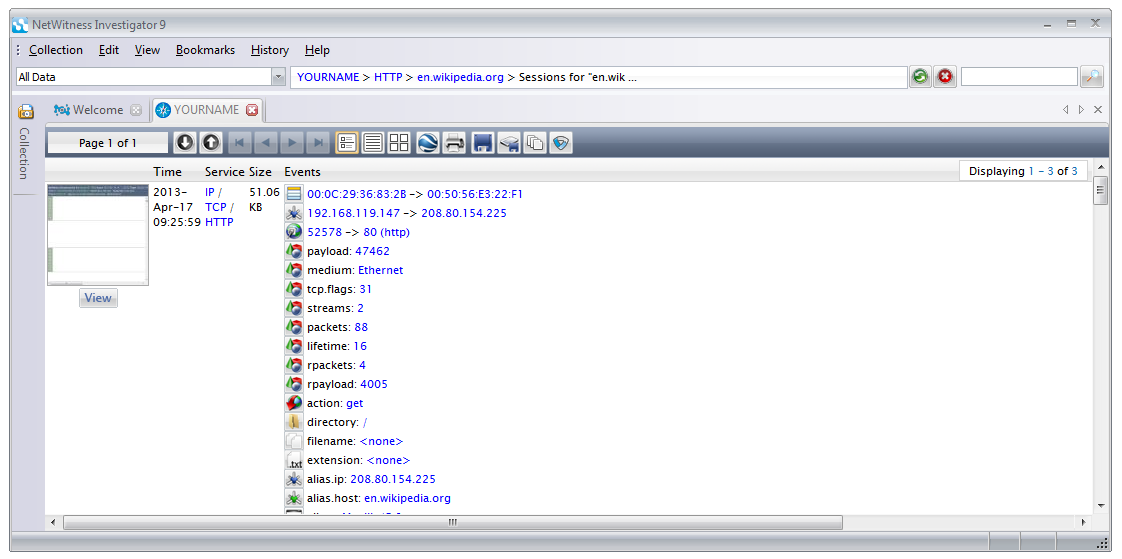Go to next page of sessions

click(x=291, y=143)
